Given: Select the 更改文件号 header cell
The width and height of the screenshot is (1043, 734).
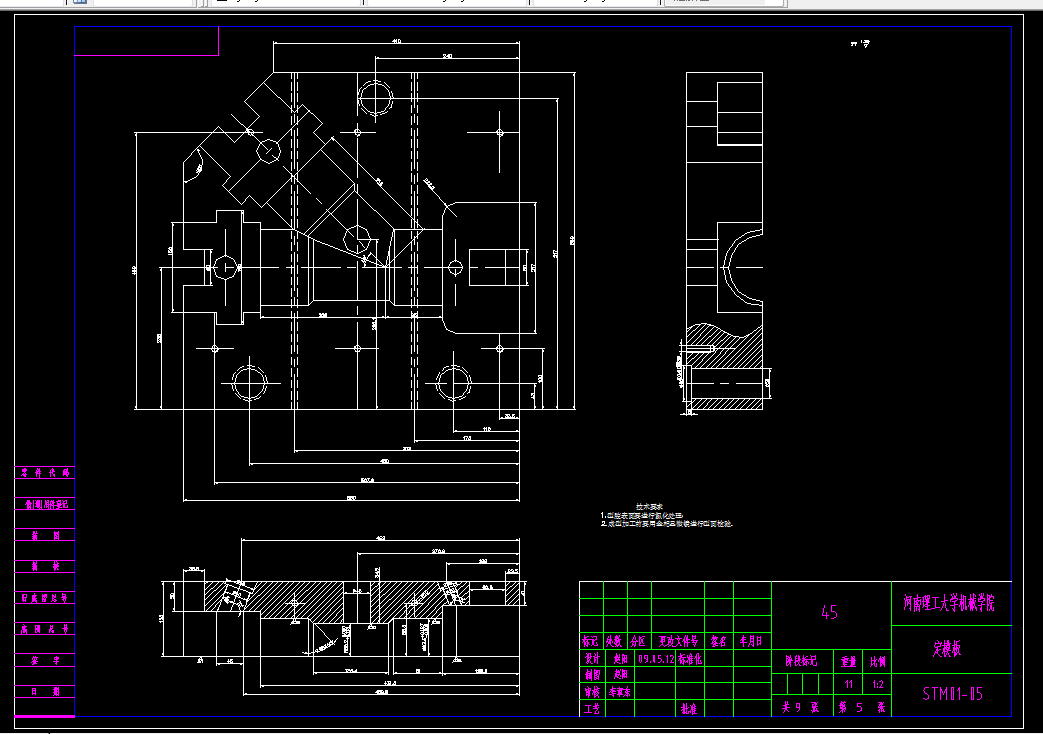Looking at the screenshot, I should (x=678, y=641).
